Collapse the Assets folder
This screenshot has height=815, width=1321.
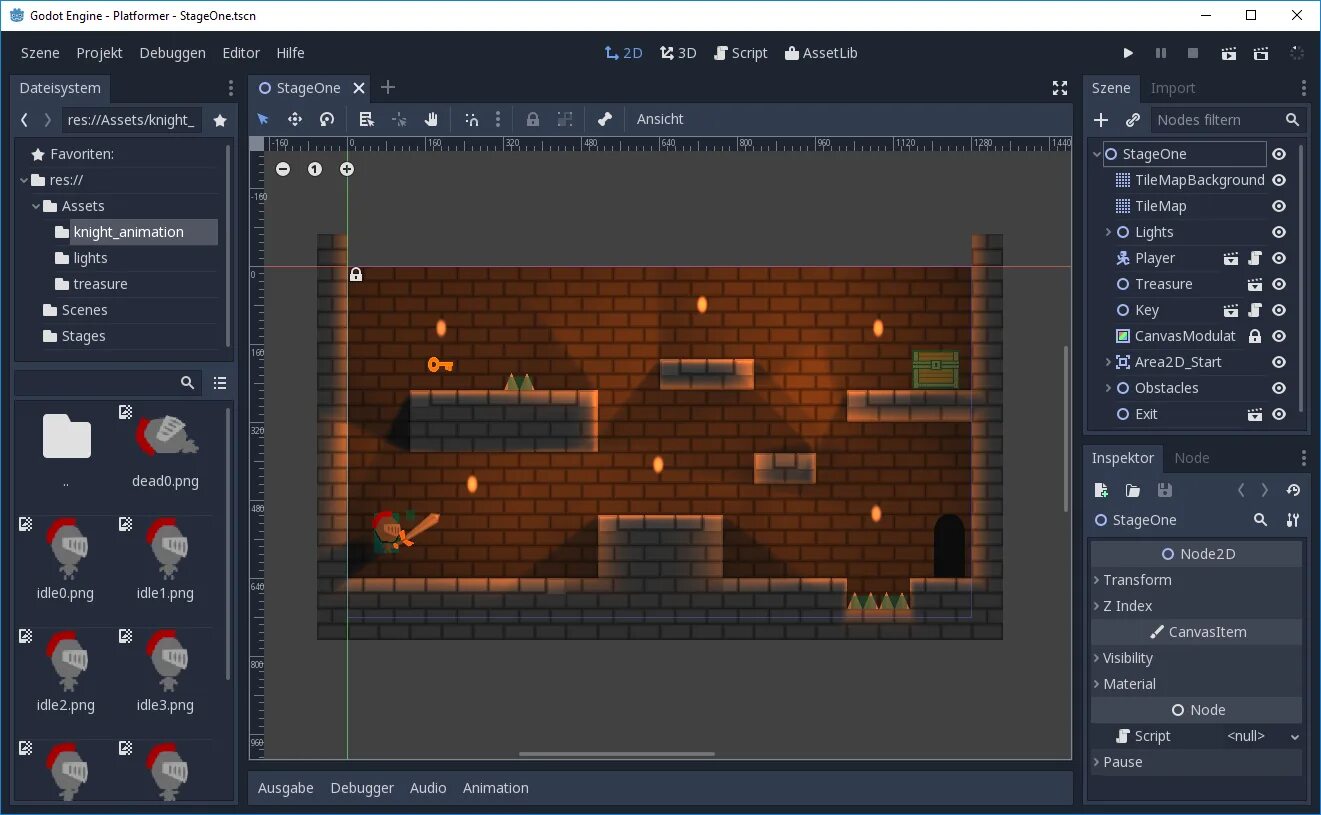coord(36,206)
